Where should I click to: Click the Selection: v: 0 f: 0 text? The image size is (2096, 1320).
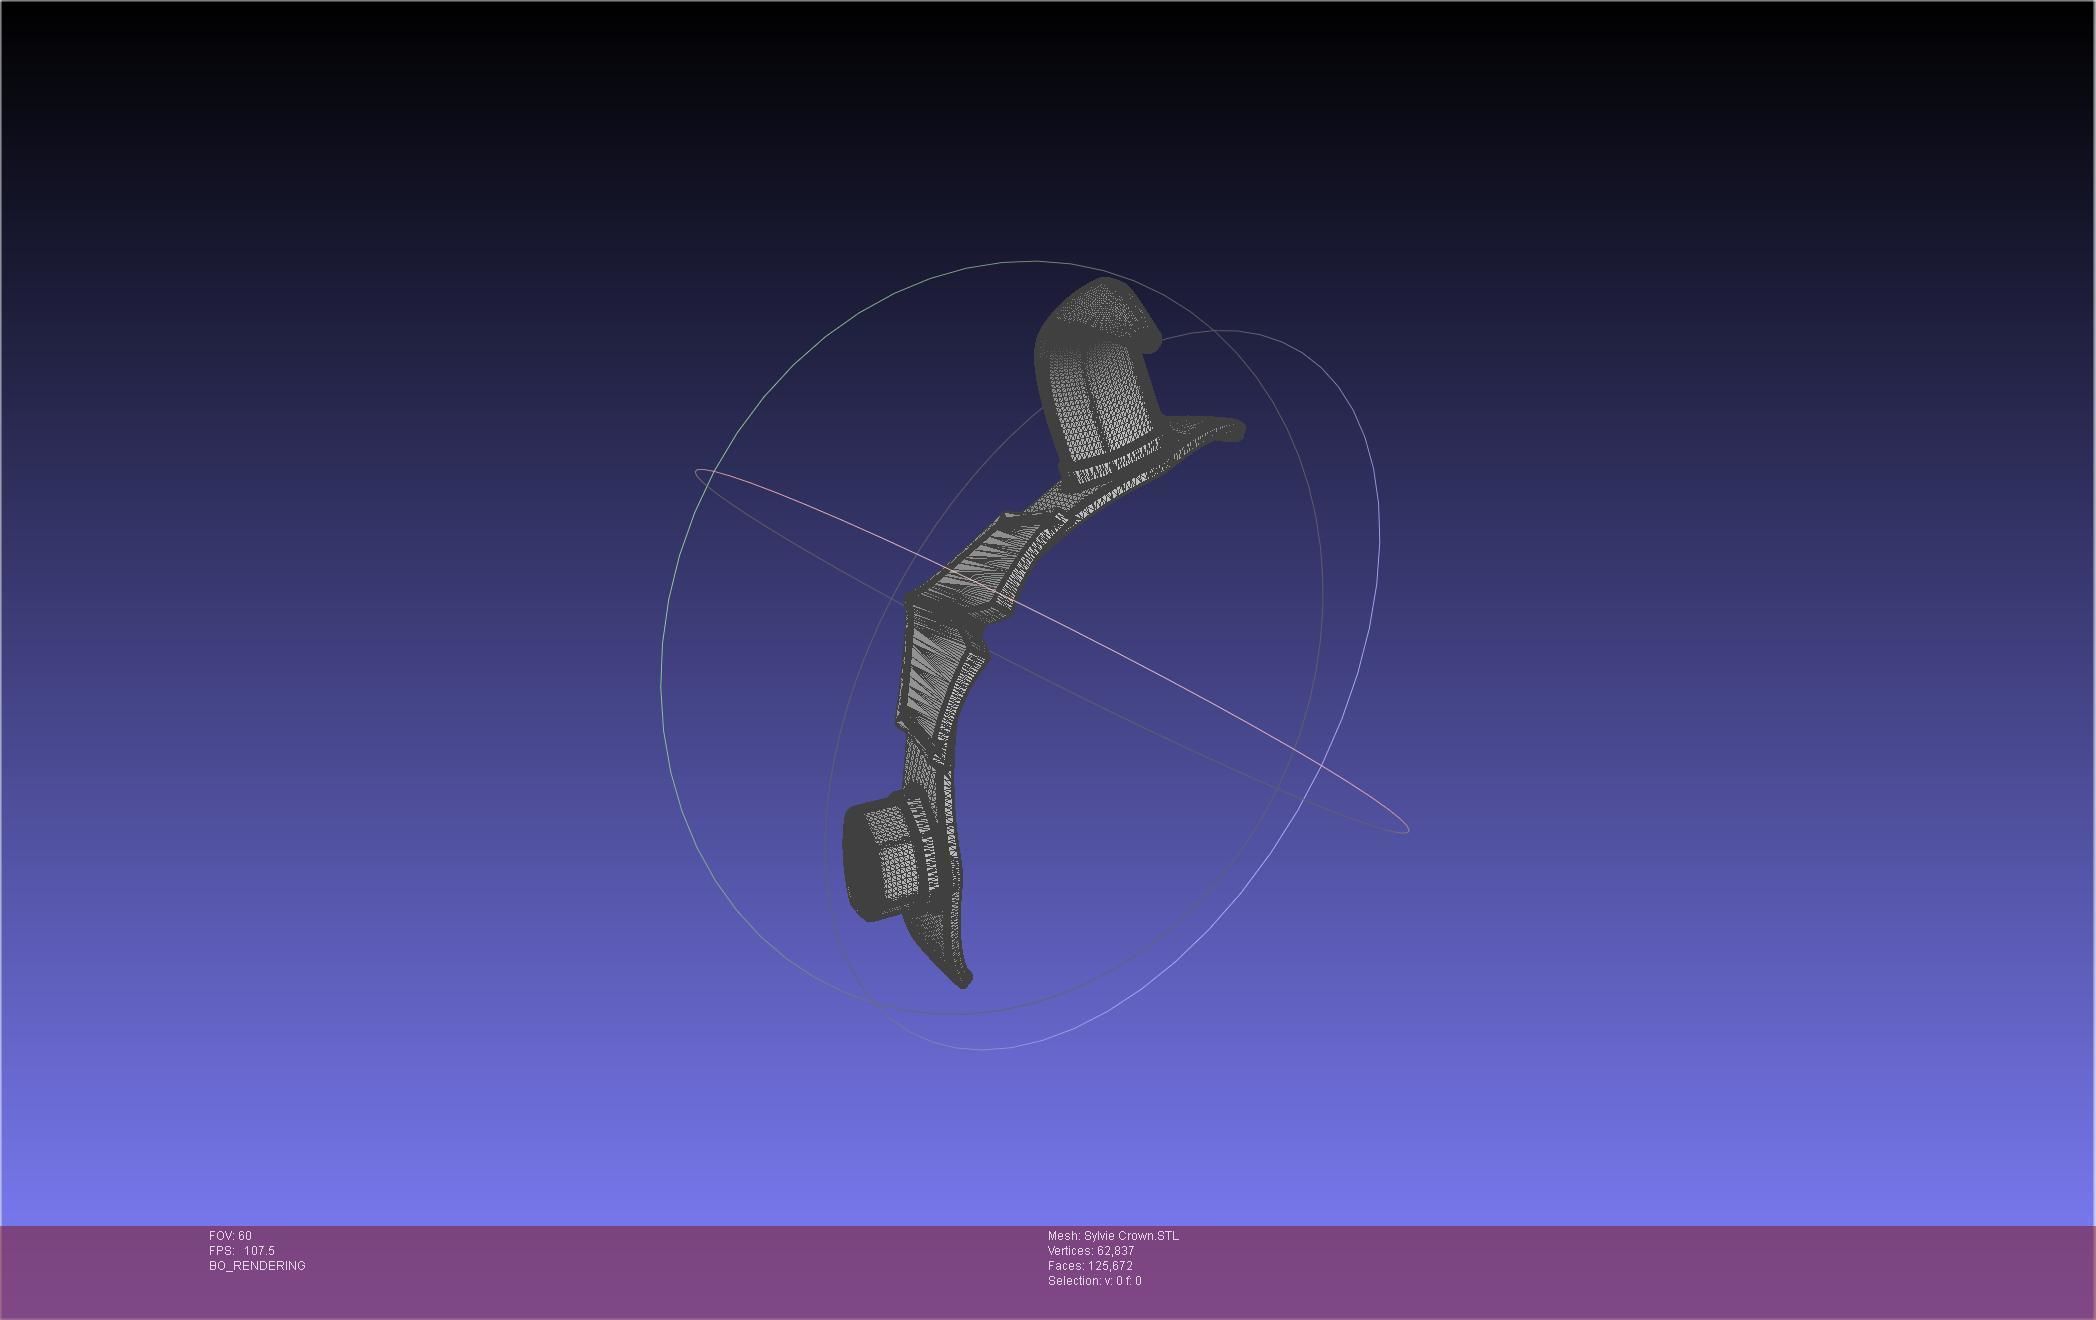(x=1094, y=1281)
